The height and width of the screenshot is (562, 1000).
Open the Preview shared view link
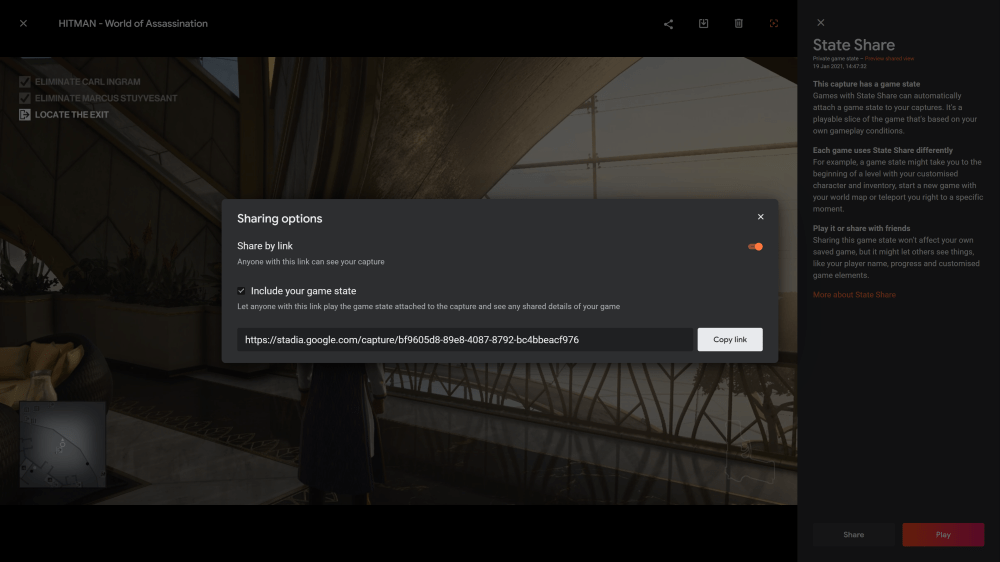point(889,59)
